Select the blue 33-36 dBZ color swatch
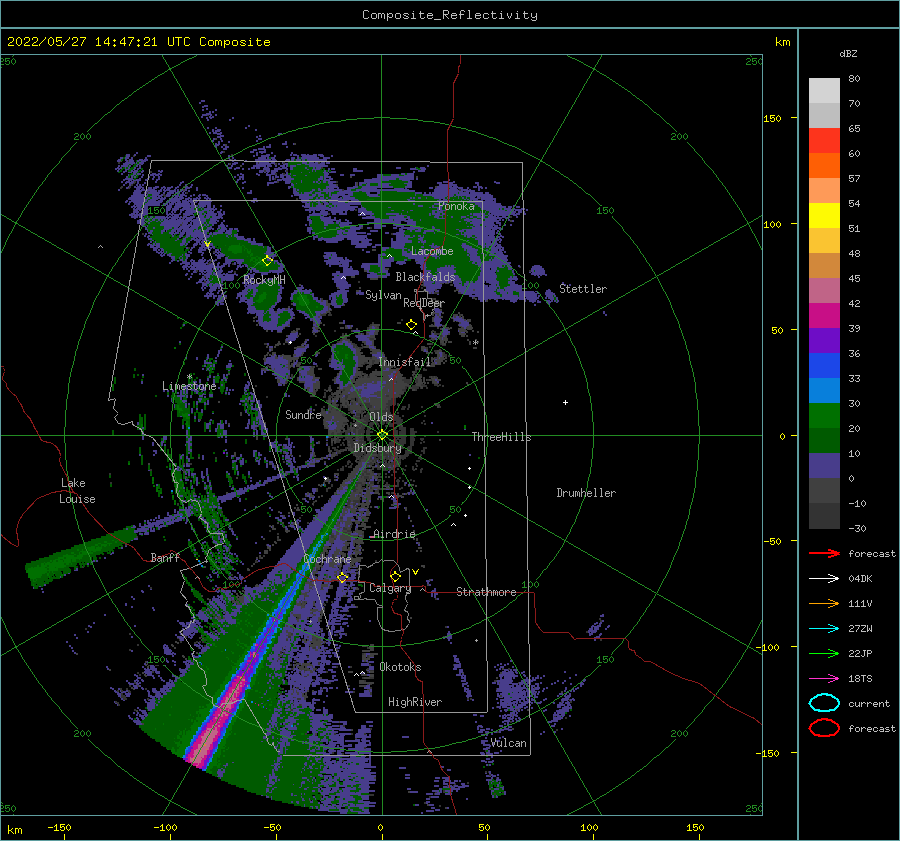Screen dimensions: 900x841 [824, 366]
